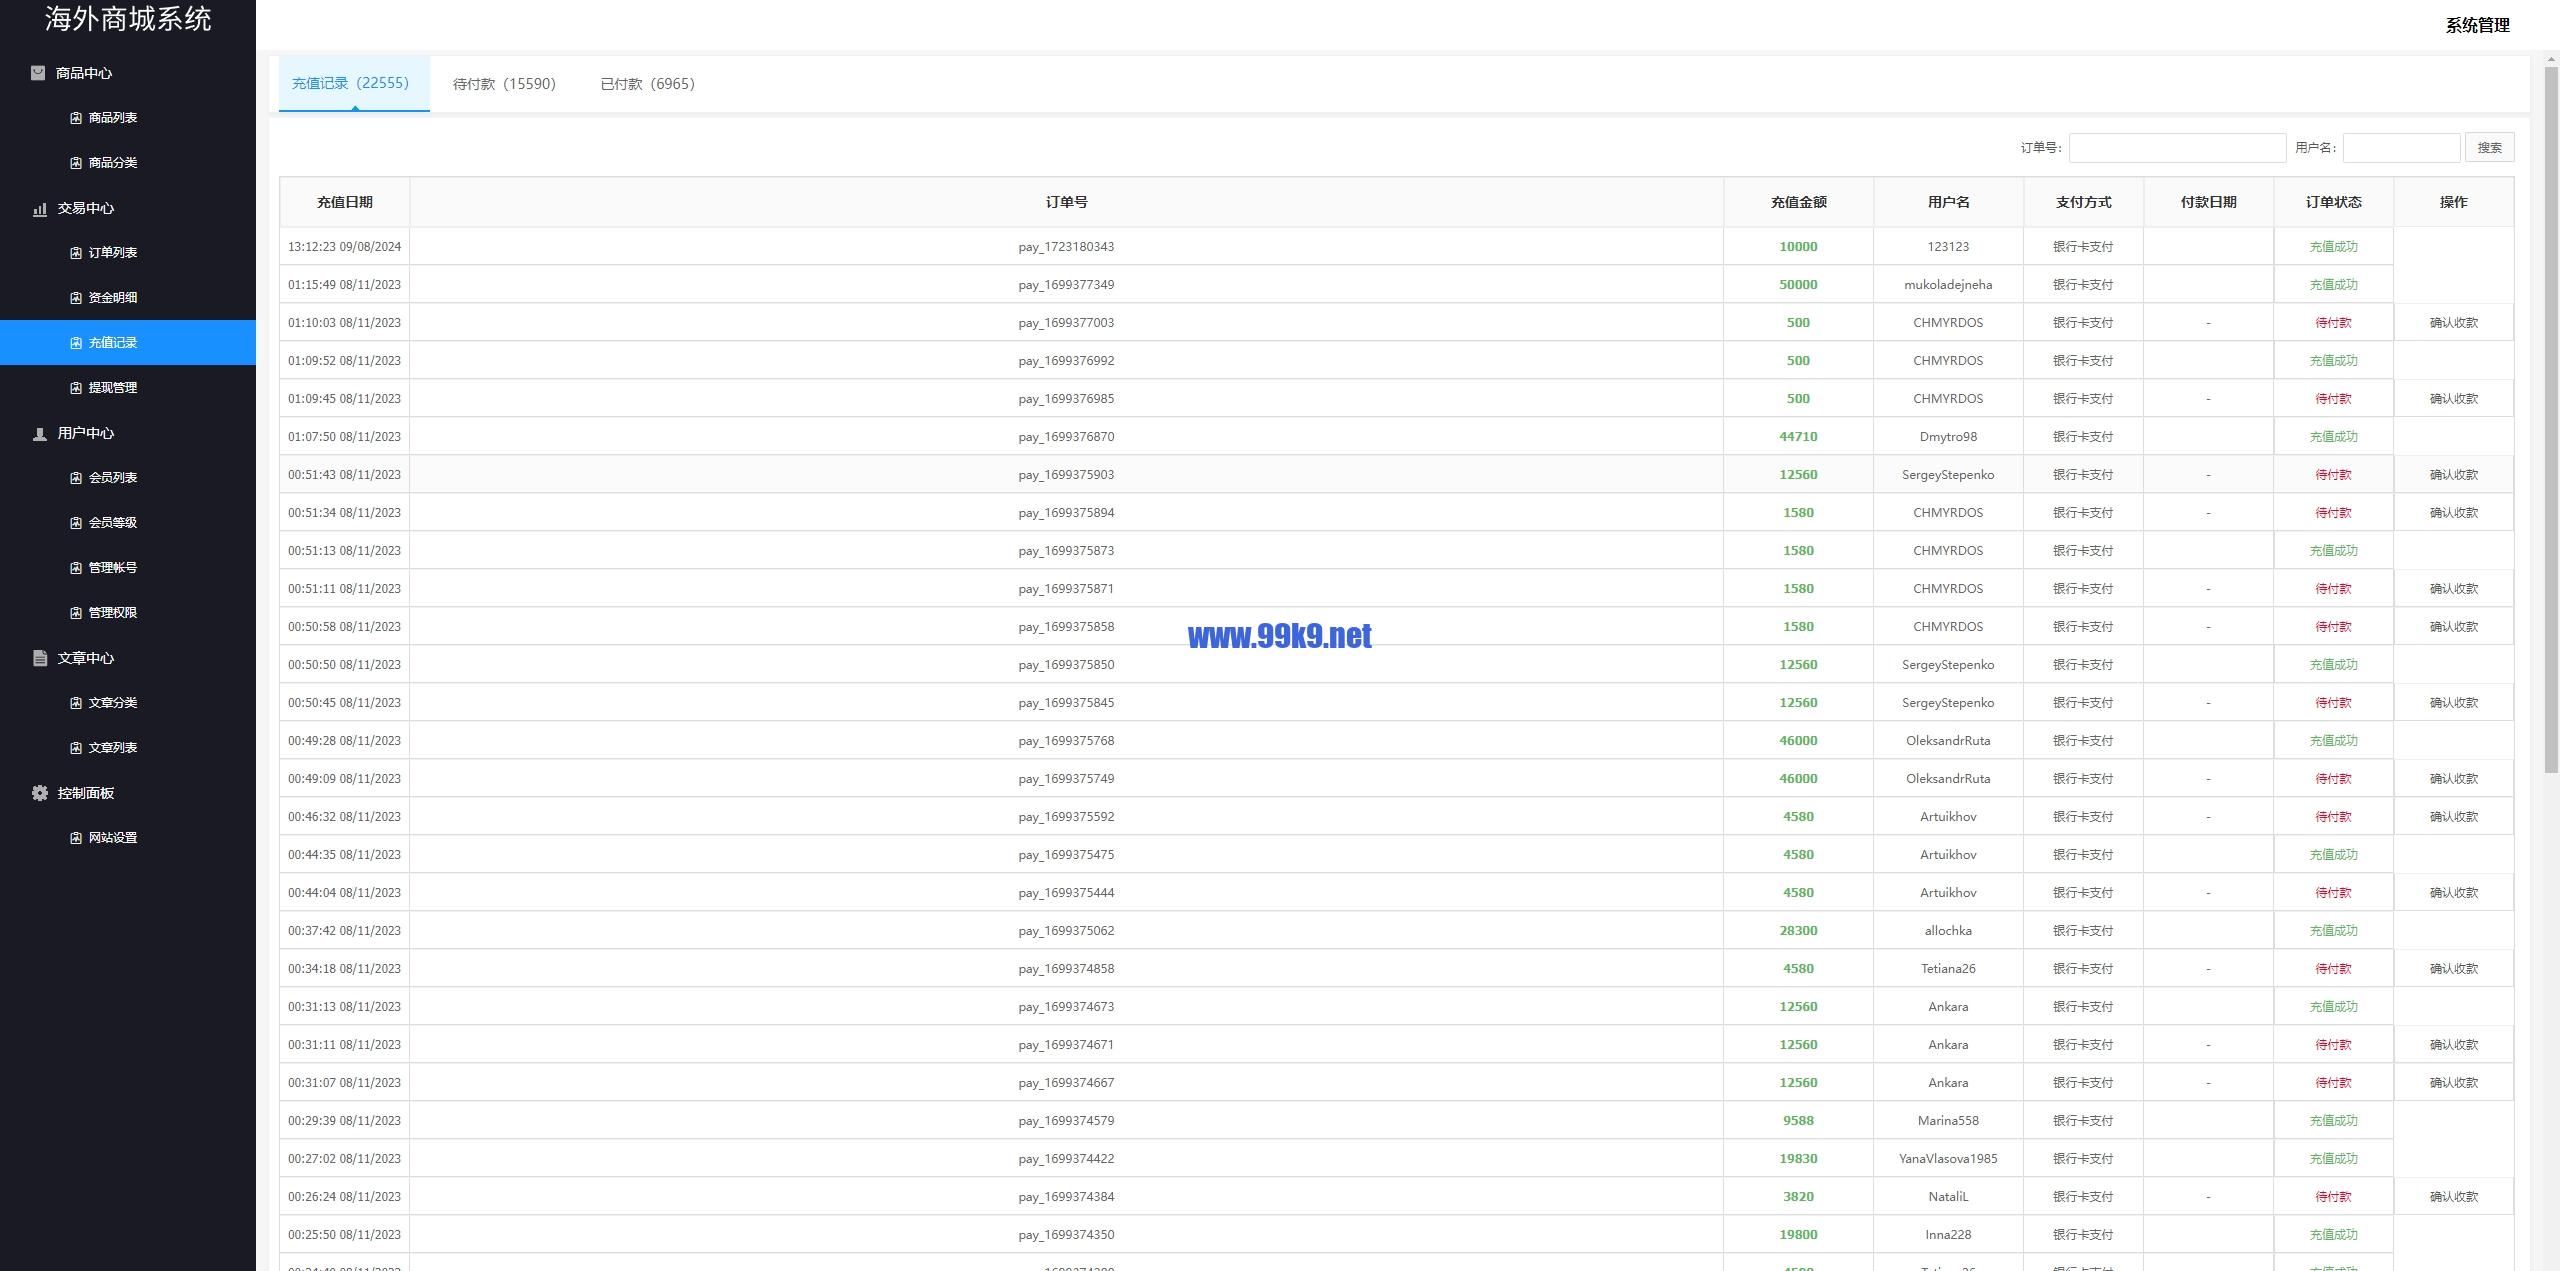
Task: Switch to the 充值记录 (22555) tab
Action: [354, 83]
